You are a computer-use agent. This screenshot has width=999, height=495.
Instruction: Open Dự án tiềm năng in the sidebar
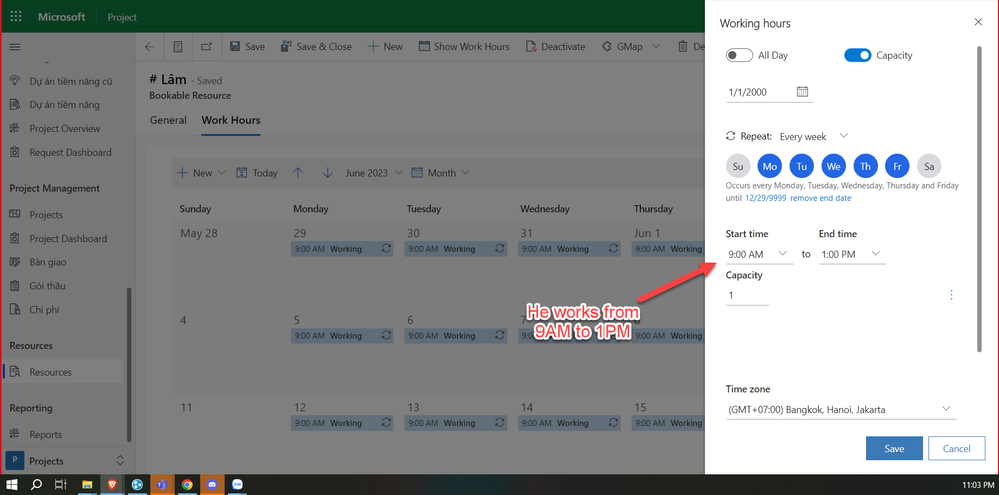62,104
